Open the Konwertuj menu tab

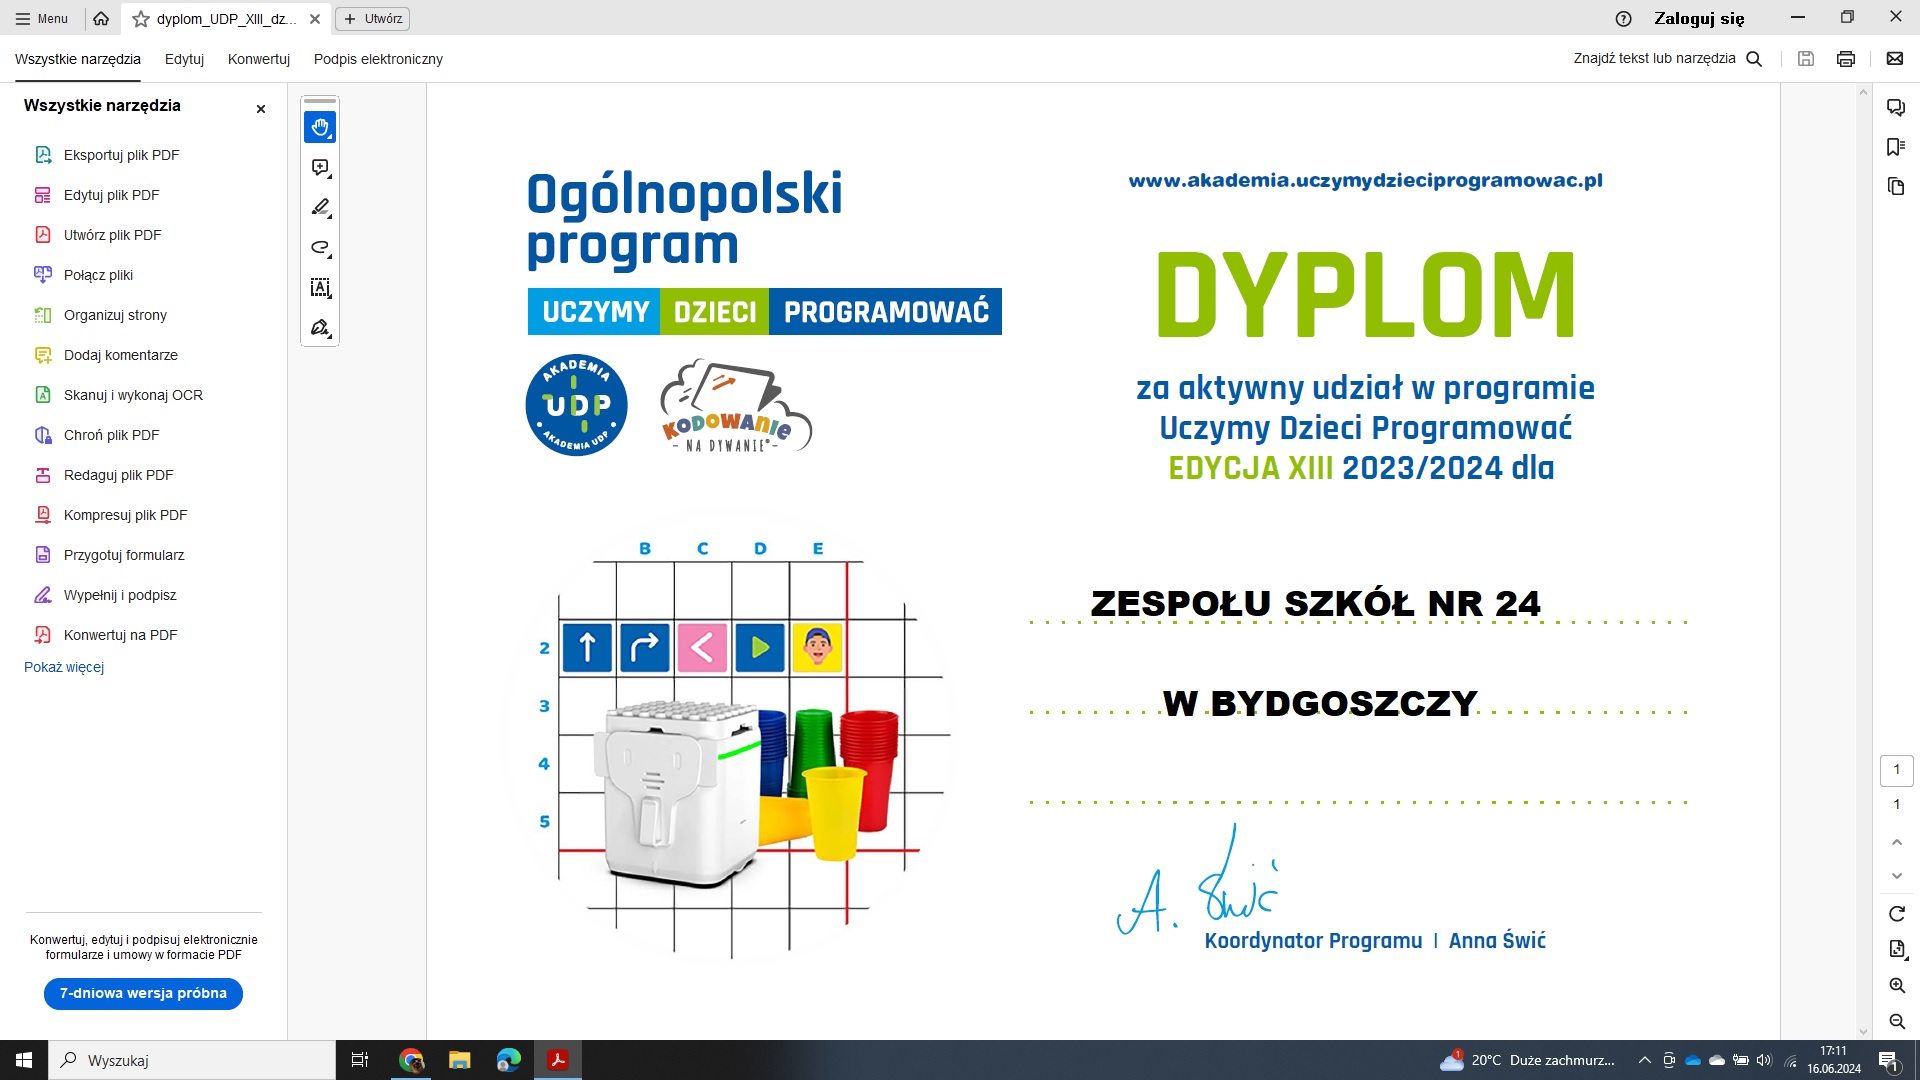[x=258, y=59]
